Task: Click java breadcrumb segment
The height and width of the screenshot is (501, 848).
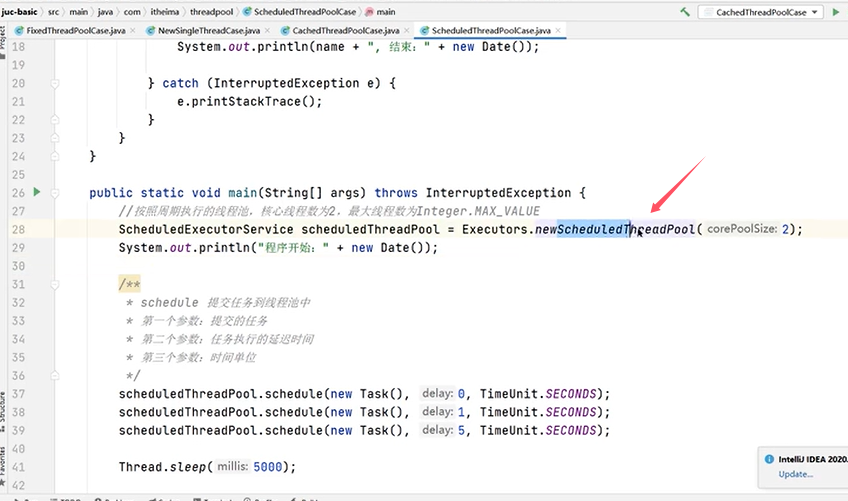Action: (105, 11)
